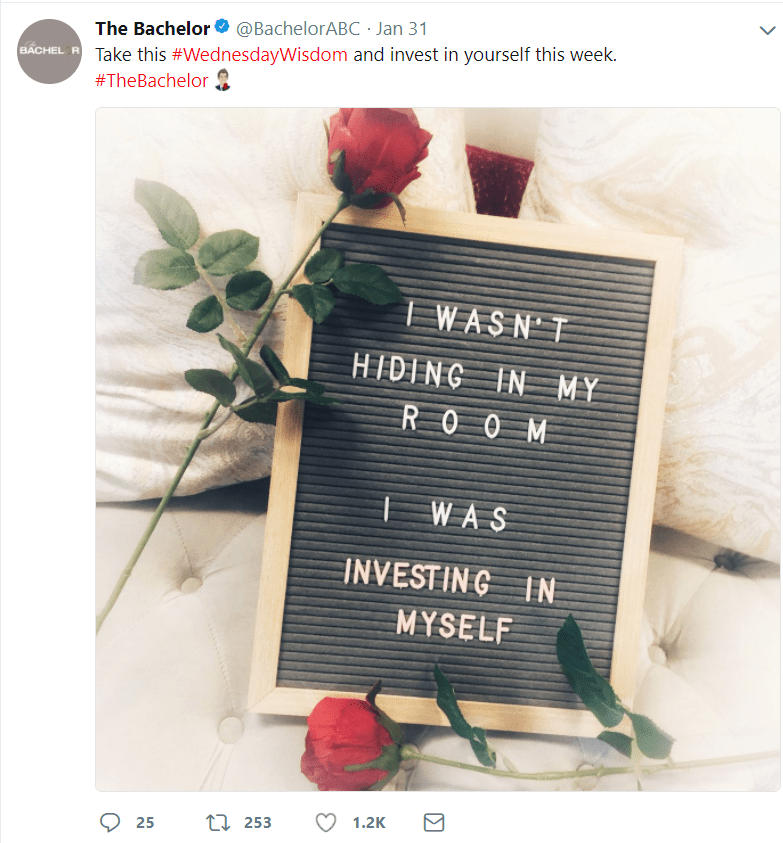Screen dimensions: 783x843
Task: Open the letter board photo
Action: point(438,449)
